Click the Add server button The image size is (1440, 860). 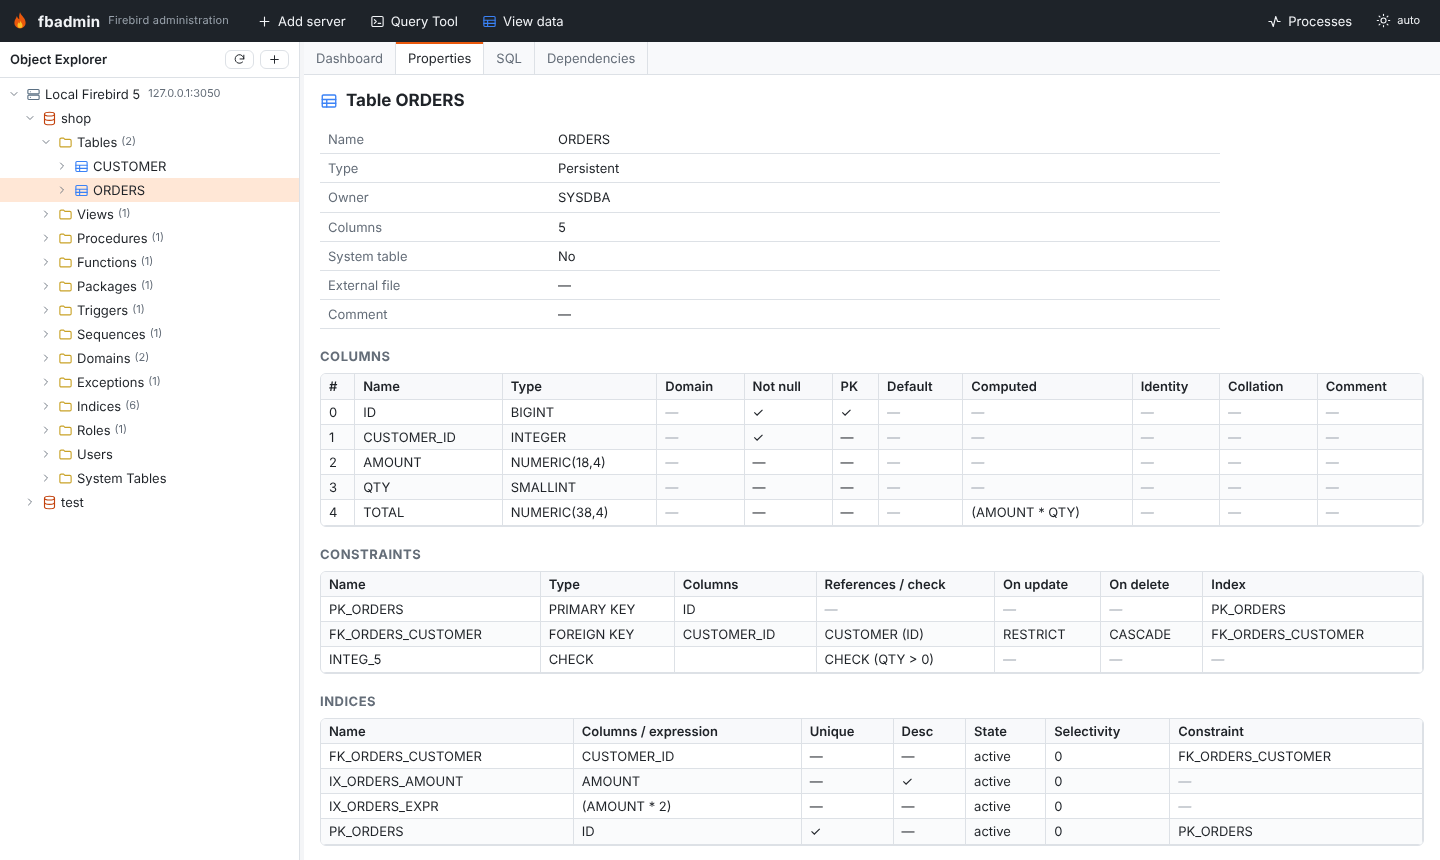tap(302, 21)
